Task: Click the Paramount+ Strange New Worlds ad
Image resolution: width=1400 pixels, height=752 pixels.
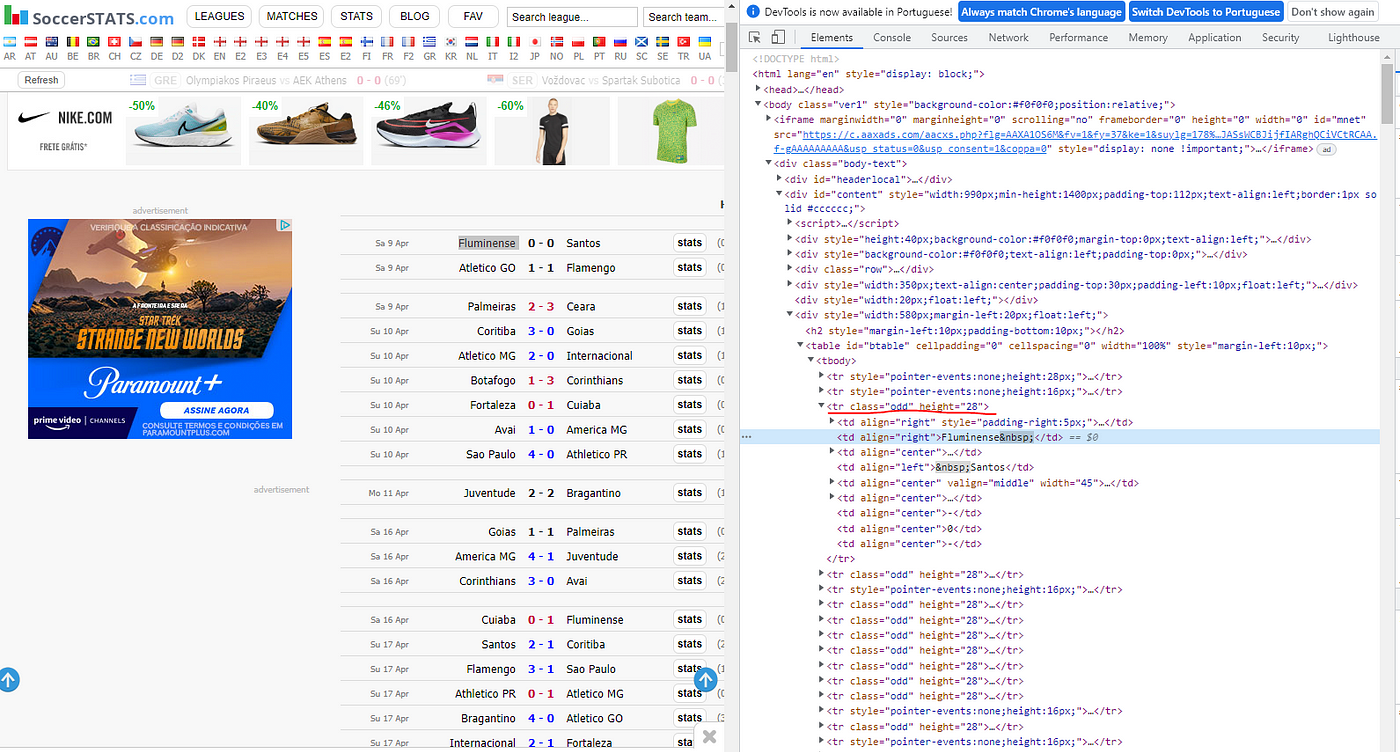Action: [160, 329]
